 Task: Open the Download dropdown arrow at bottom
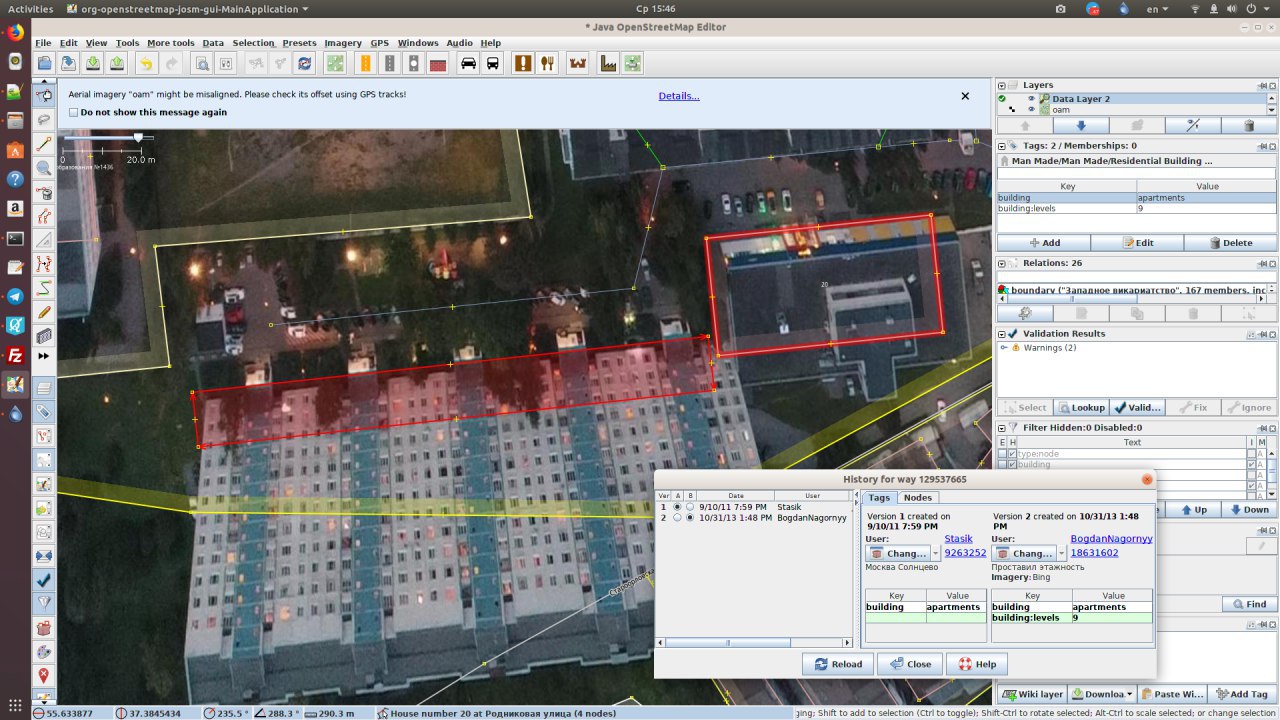pos(1129,694)
